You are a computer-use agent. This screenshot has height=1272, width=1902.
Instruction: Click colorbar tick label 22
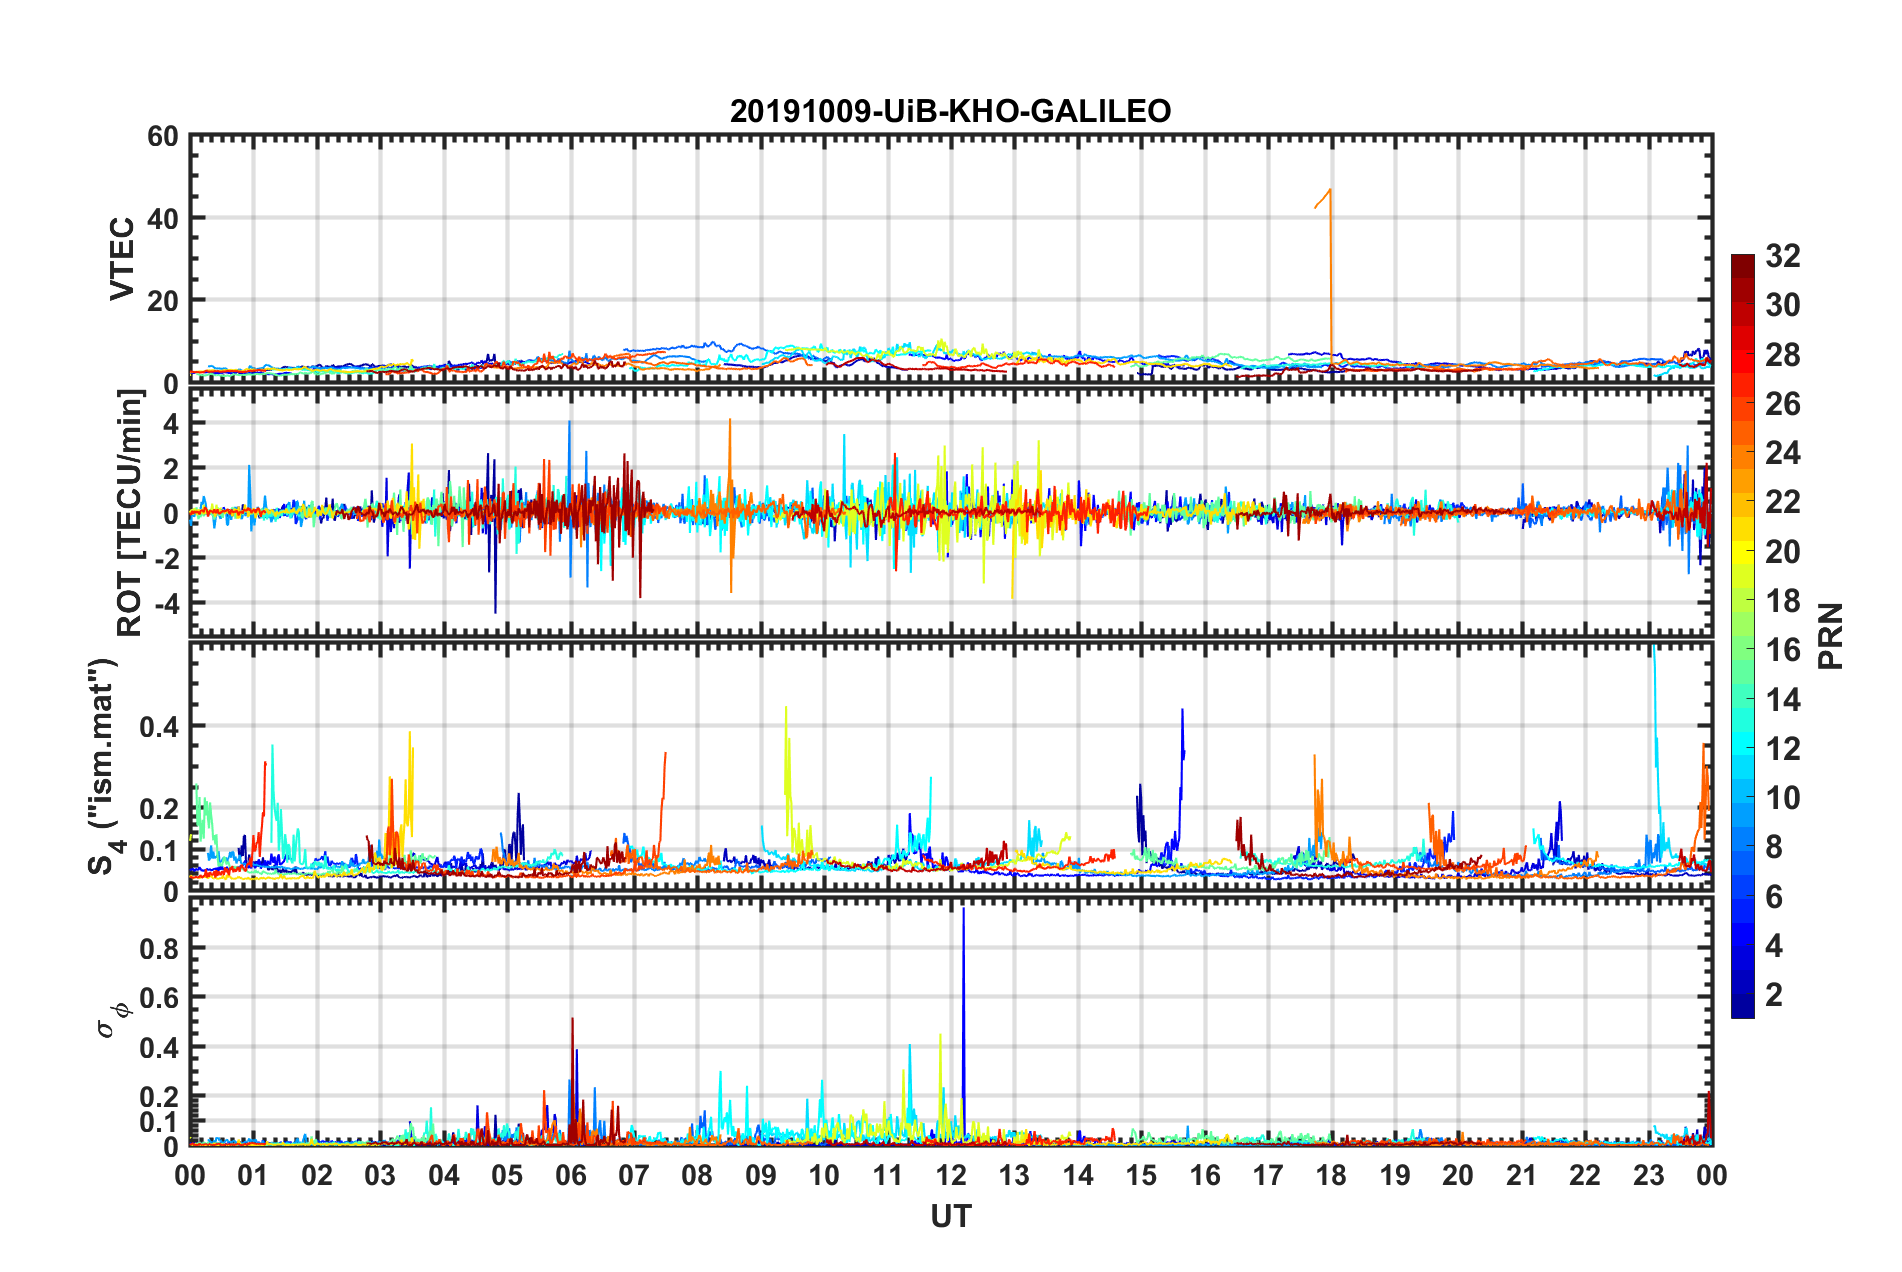point(1783,502)
